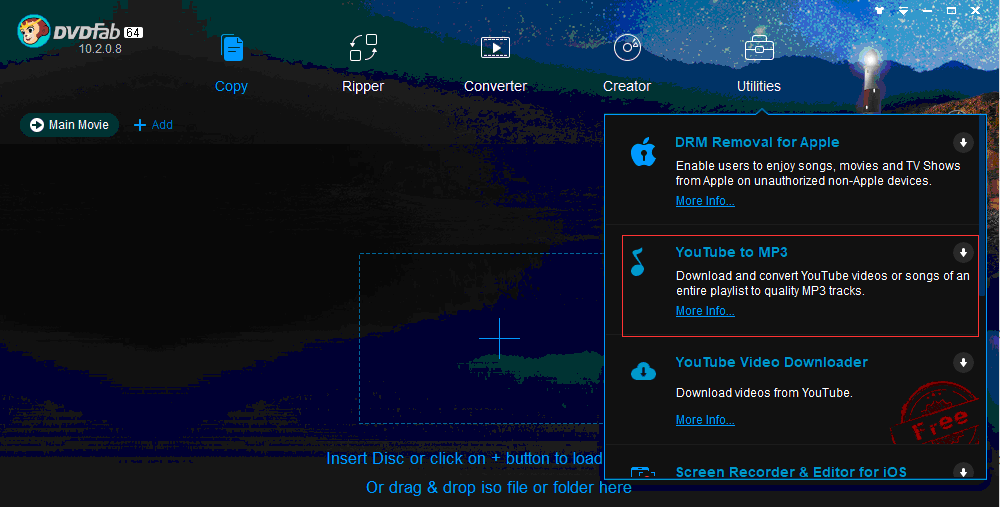Click the download arrow for YouTube to MP3
The width and height of the screenshot is (1000, 507).
(x=963, y=253)
